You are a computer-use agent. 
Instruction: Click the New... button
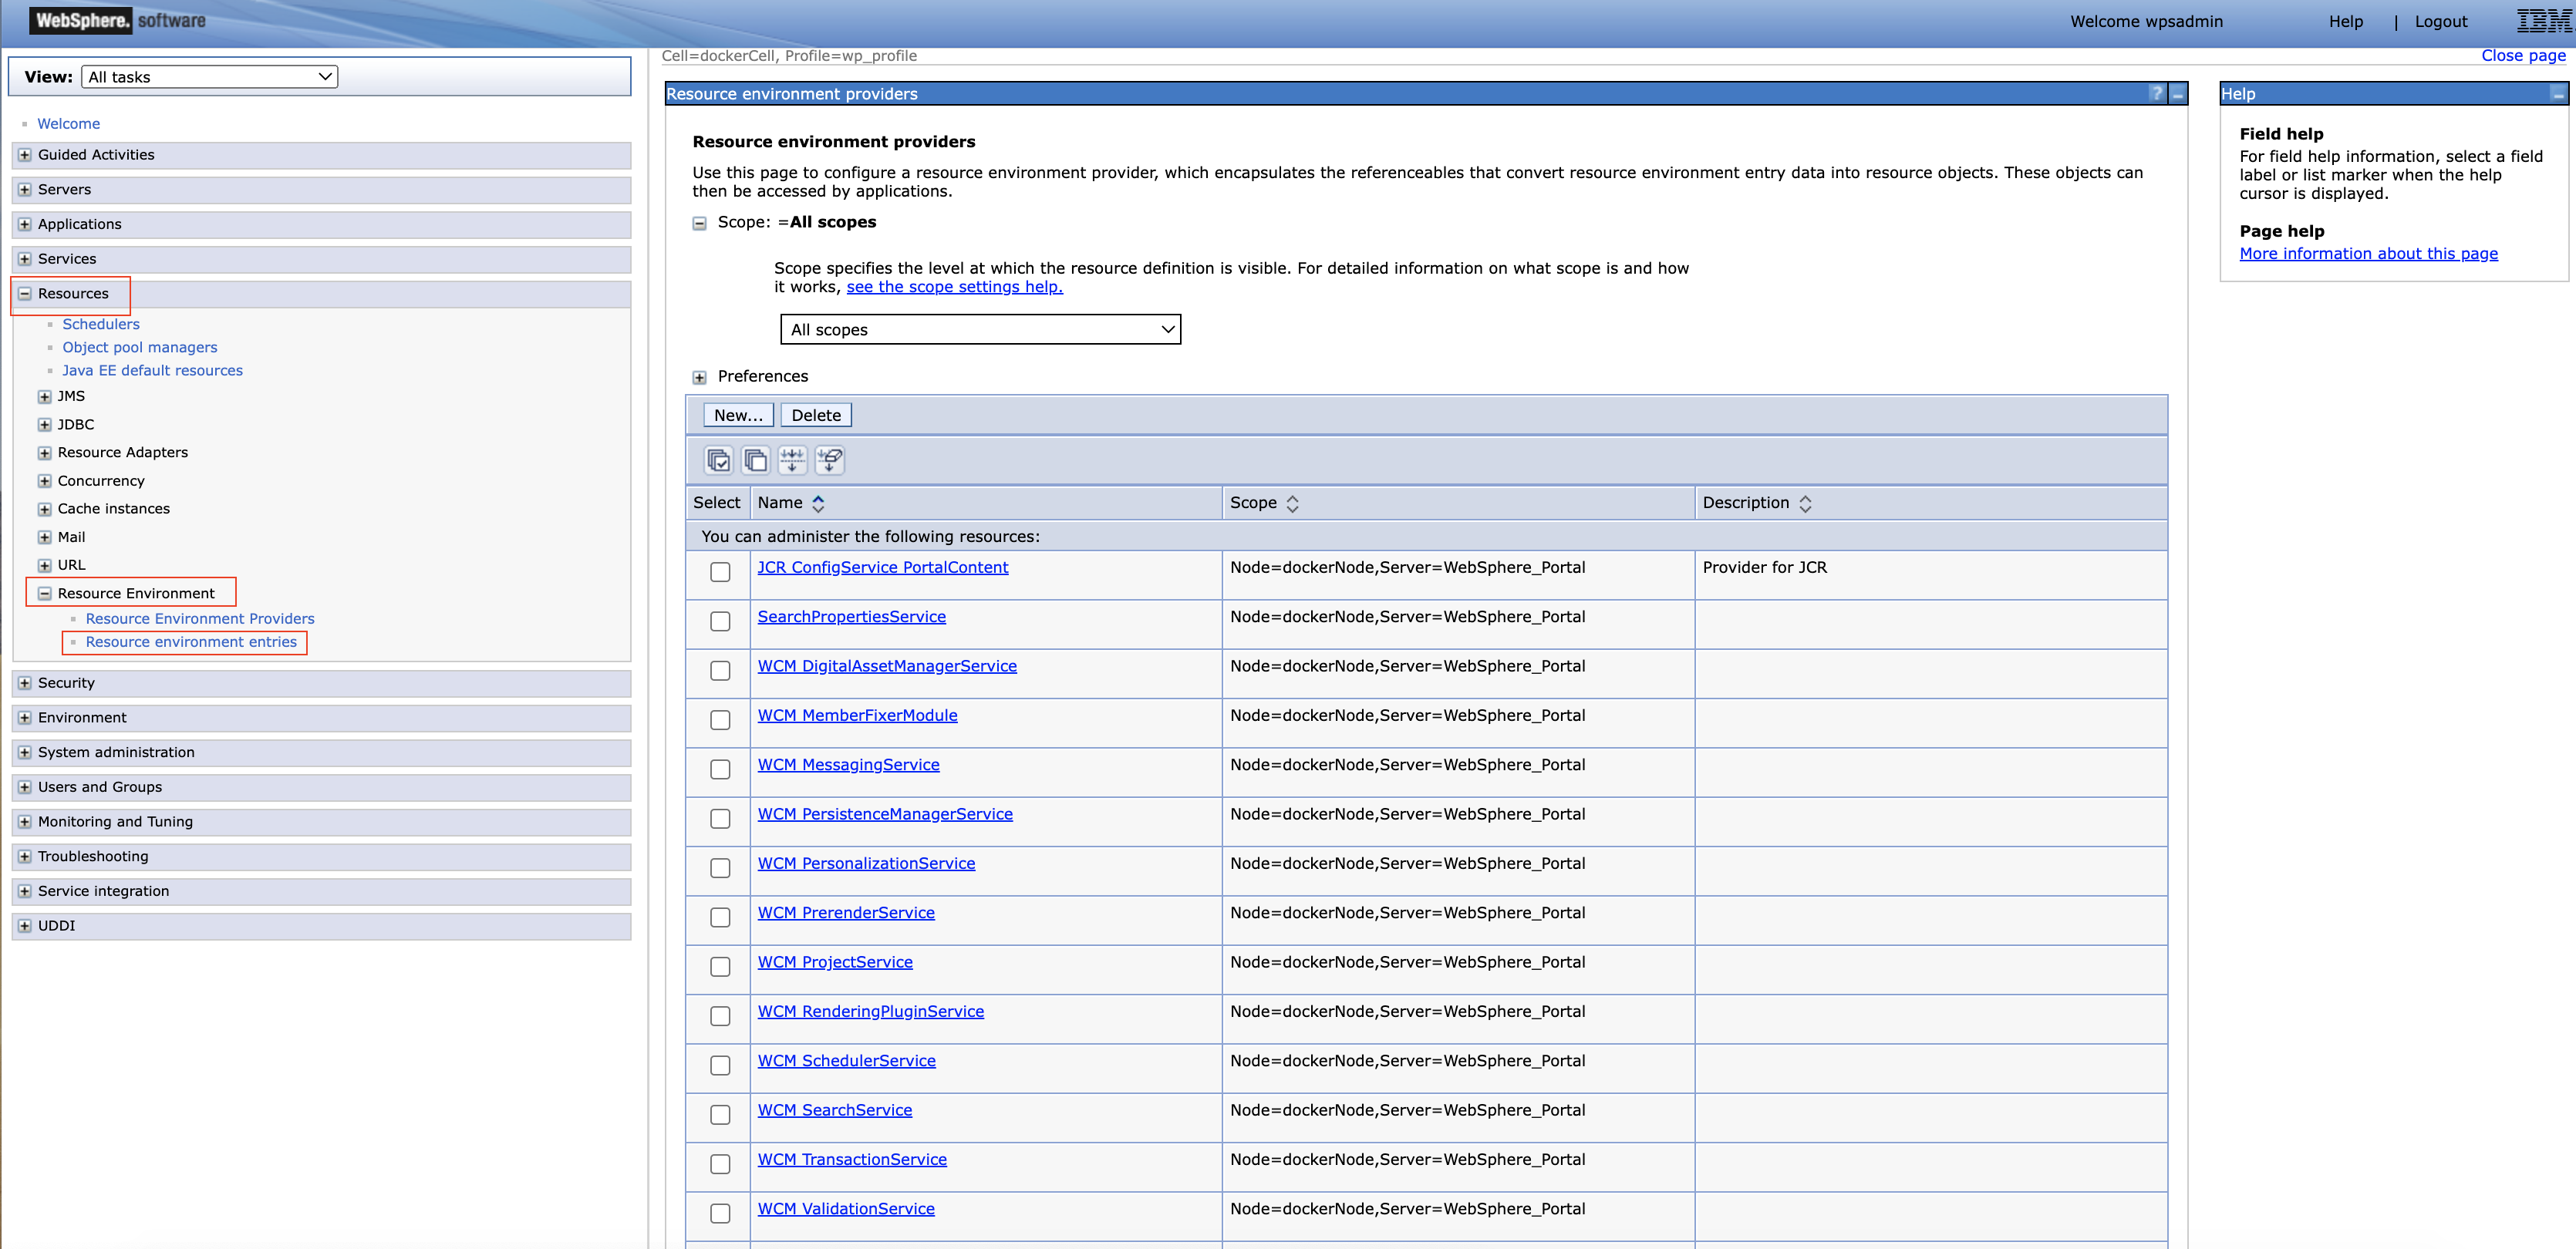click(737, 414)
